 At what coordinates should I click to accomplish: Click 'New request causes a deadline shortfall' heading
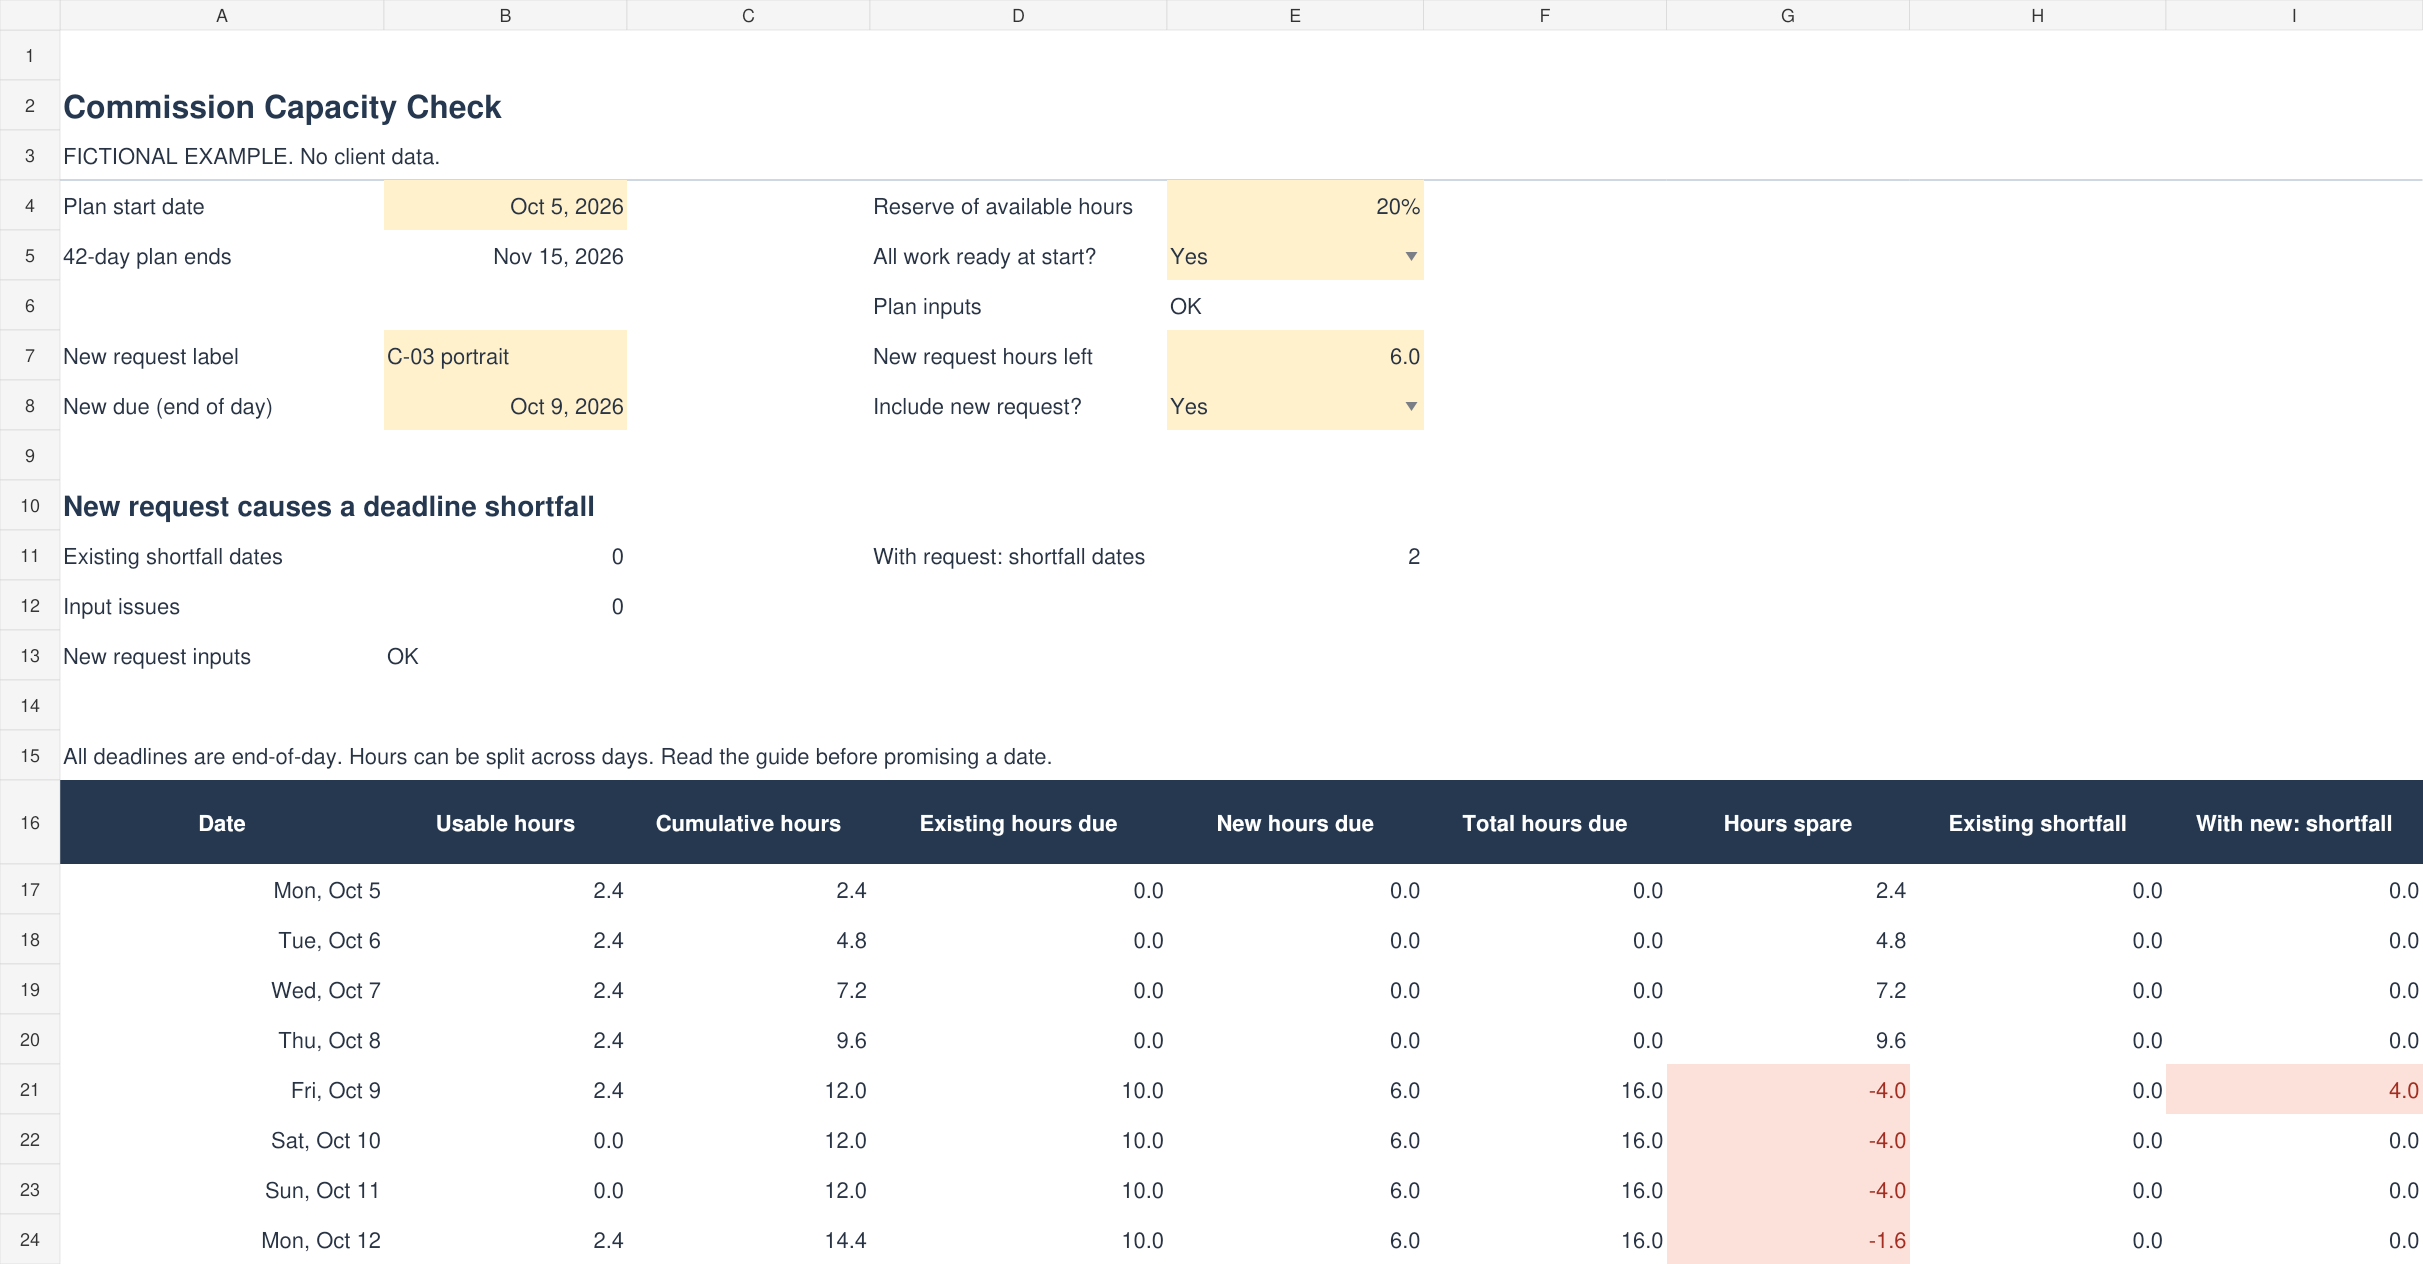coord(329,506)
